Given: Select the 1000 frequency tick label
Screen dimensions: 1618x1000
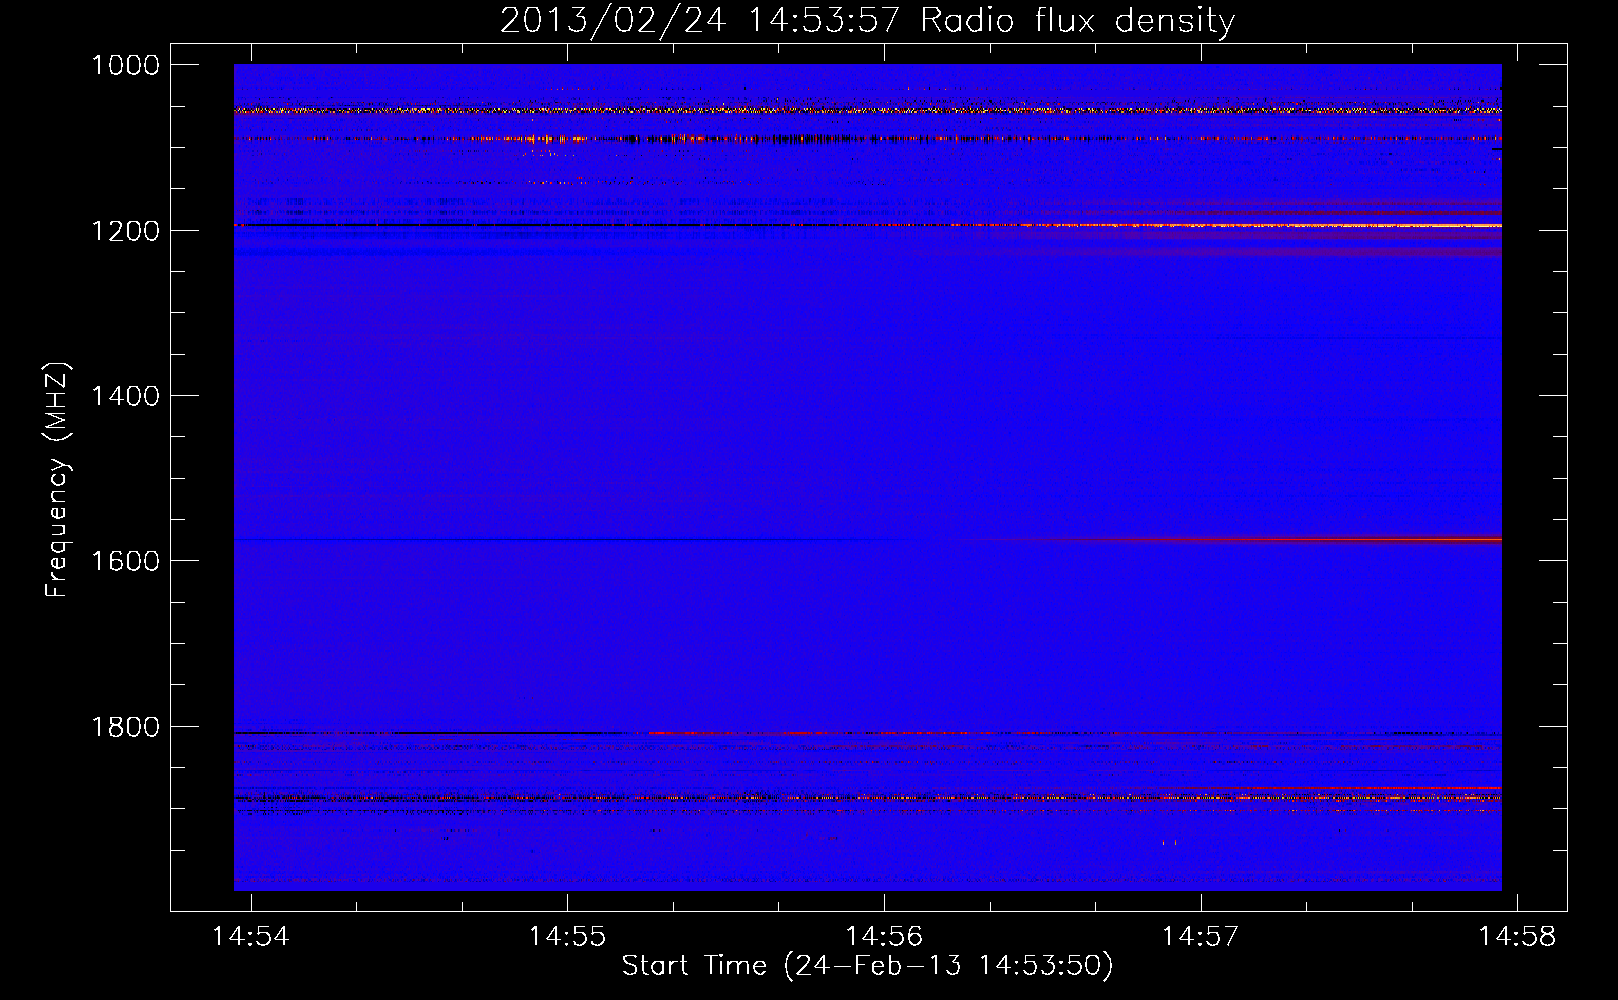Looking at the screenshot, I should pos(125,65).
